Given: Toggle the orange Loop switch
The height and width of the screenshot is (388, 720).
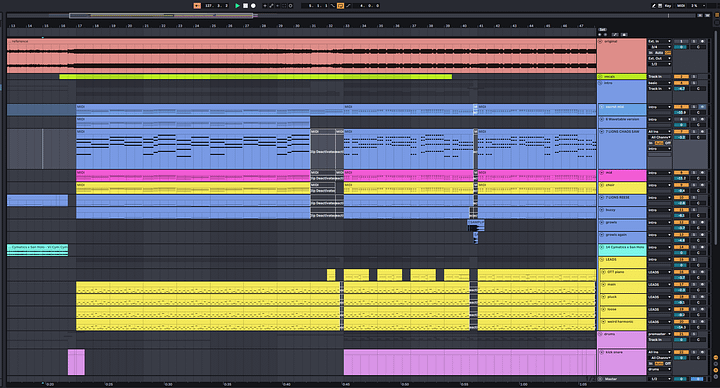Looking at the screenshot, I should coord(340,6).
